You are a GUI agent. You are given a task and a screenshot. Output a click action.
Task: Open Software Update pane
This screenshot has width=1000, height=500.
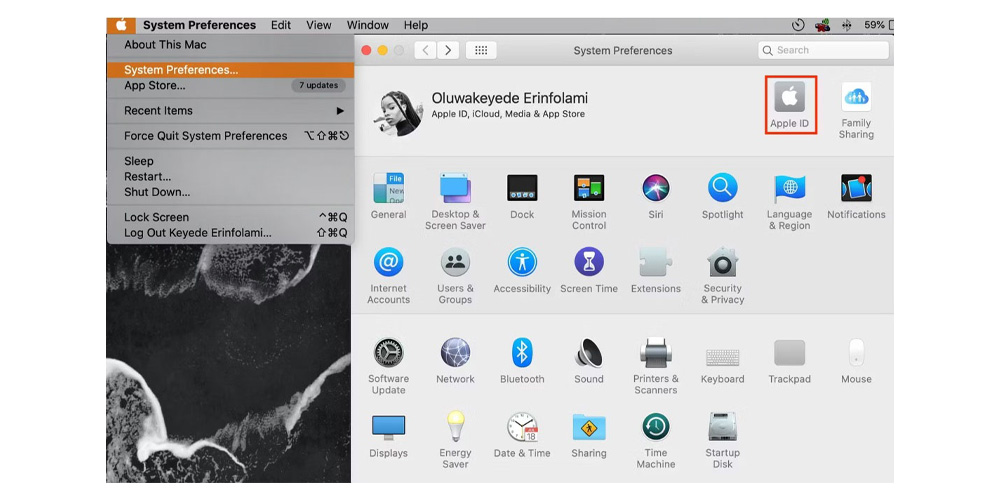tap(388, 366)
